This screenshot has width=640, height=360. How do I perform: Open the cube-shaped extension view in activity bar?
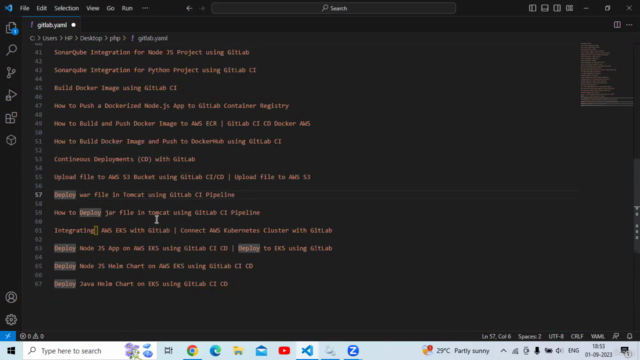(x=11, y=140)
